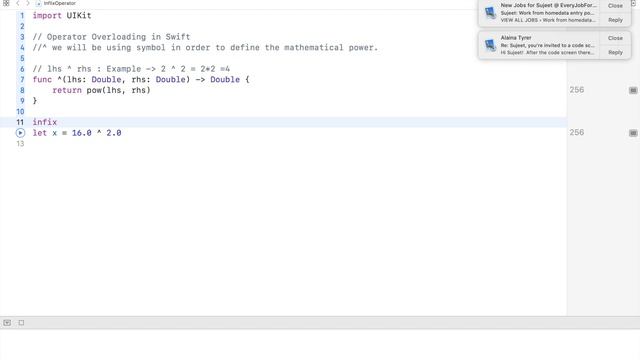The height and width of the screenshot is (360, 640).
Task: Open the Alaina Tyrer mail notification
Action: pyautogui.click(x=547, y=45)
